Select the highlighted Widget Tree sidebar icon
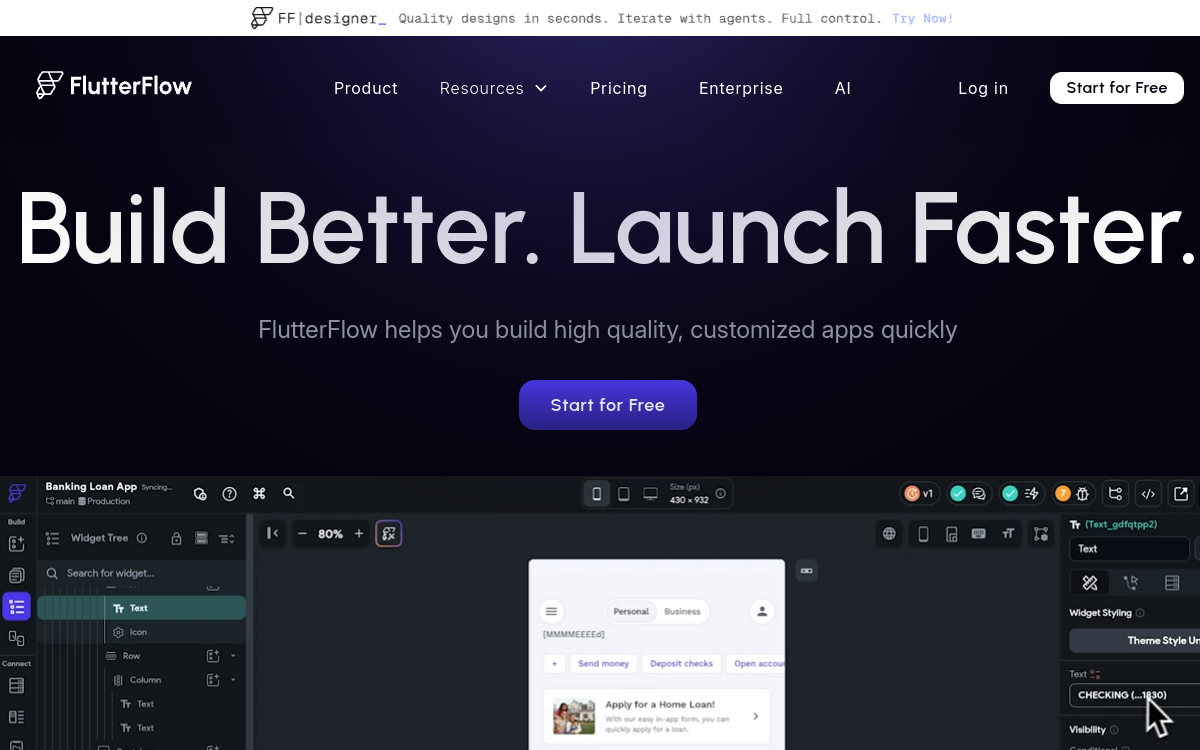Screen dimensions: 1200x750 (16, 607)
